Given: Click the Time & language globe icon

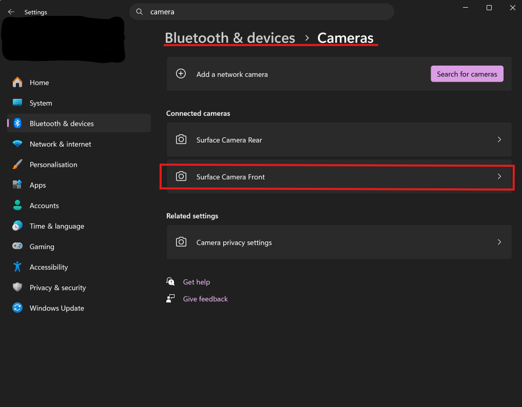Looking at the screenshot, I should (x=17, y=226).
